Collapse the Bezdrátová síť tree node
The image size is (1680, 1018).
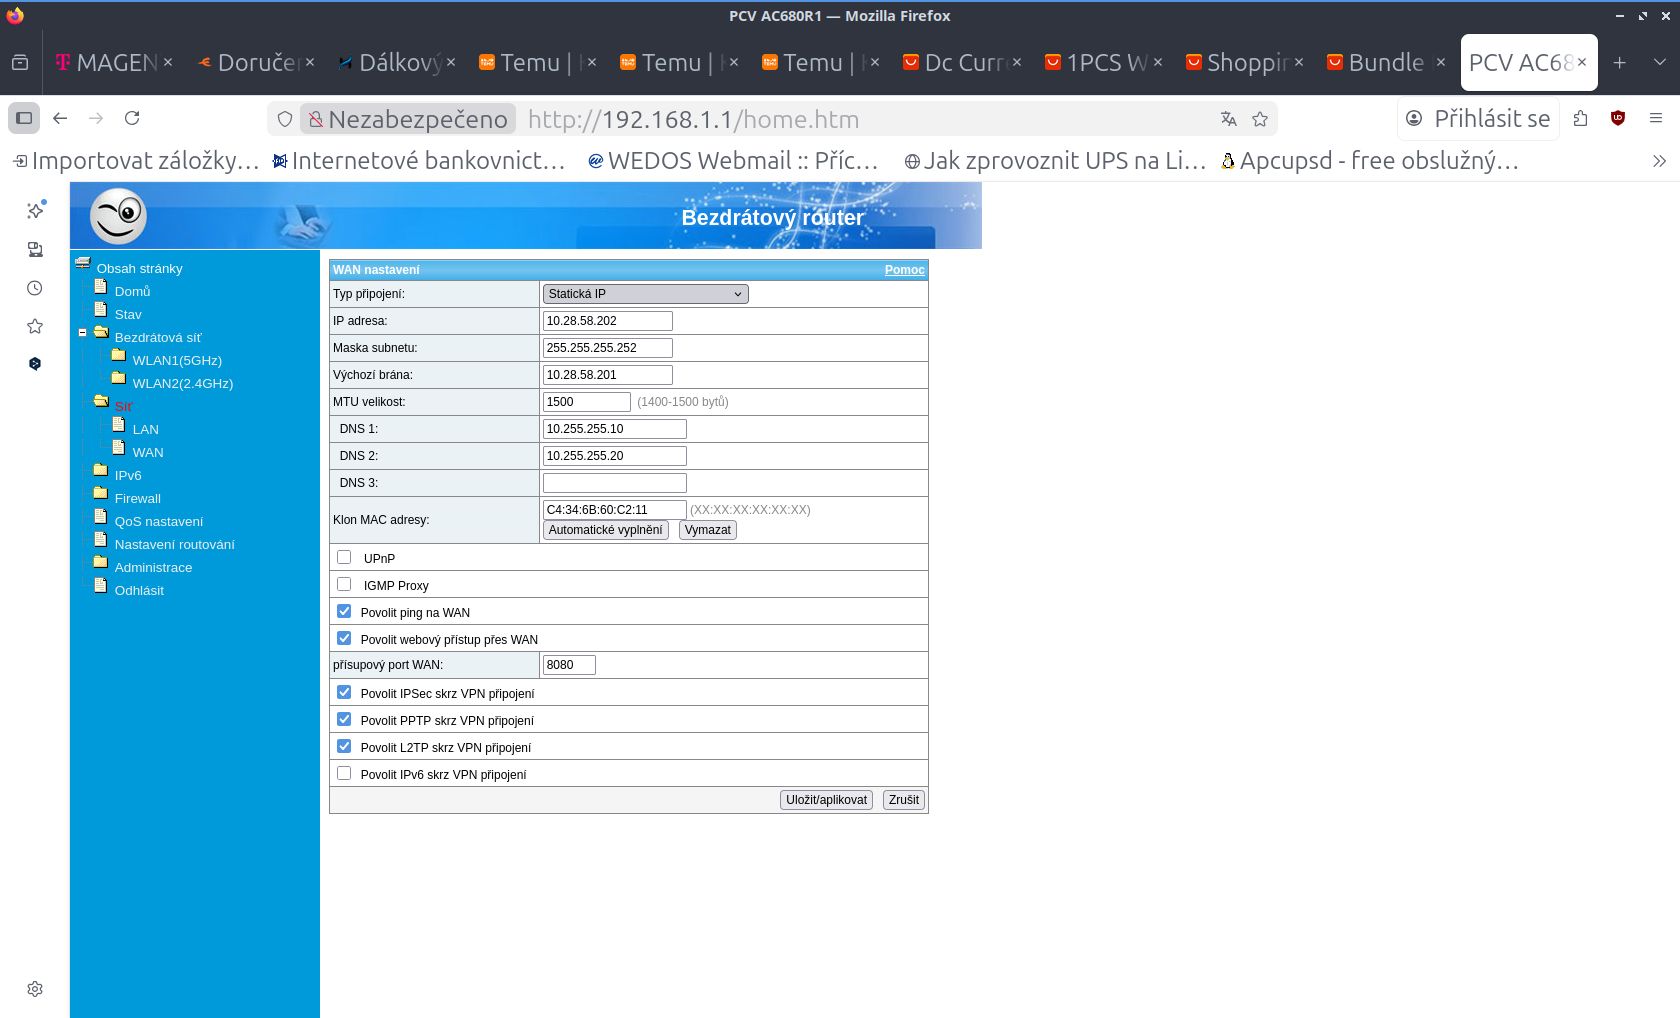82,333
